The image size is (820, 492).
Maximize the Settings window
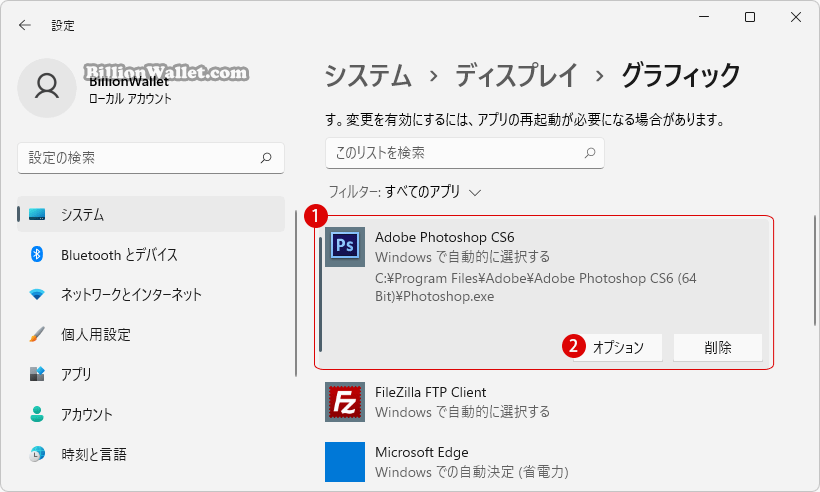pyautogui.click(x=750, y=17)
